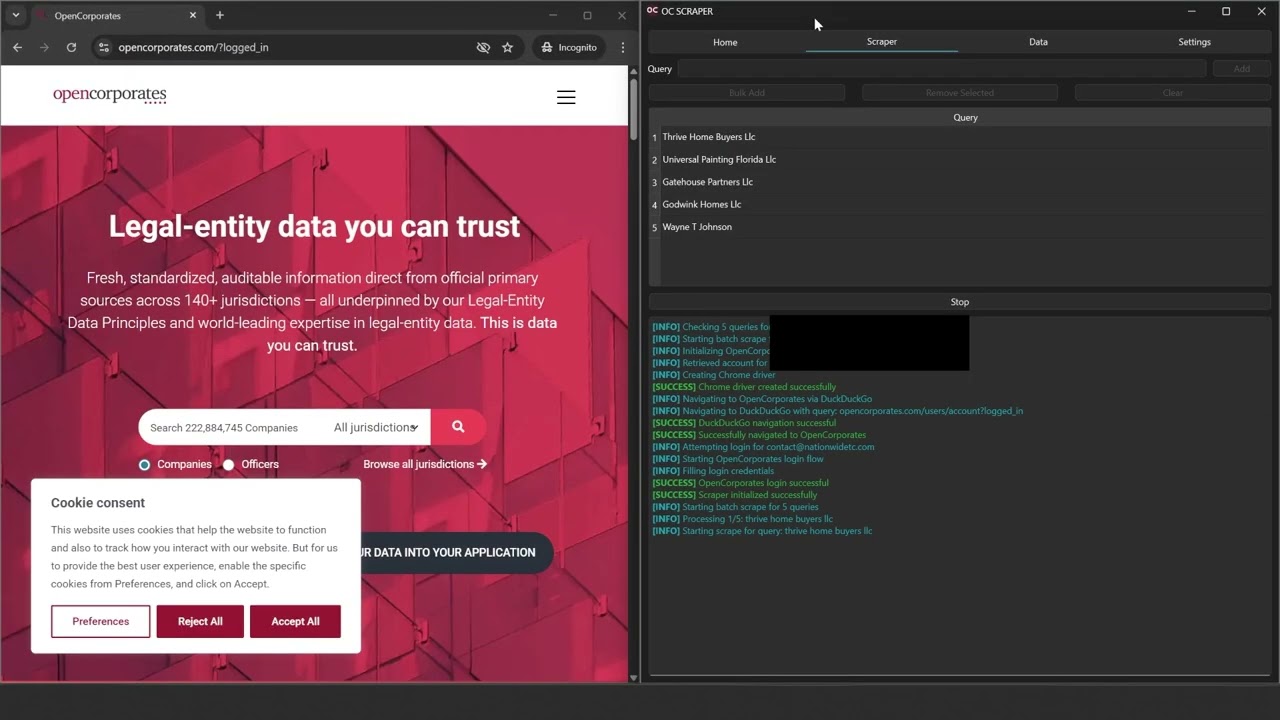Image resolution: width=1280 pixels, height=720 pixels.
Task: Stop the running scrape
Action: [960, 302]
